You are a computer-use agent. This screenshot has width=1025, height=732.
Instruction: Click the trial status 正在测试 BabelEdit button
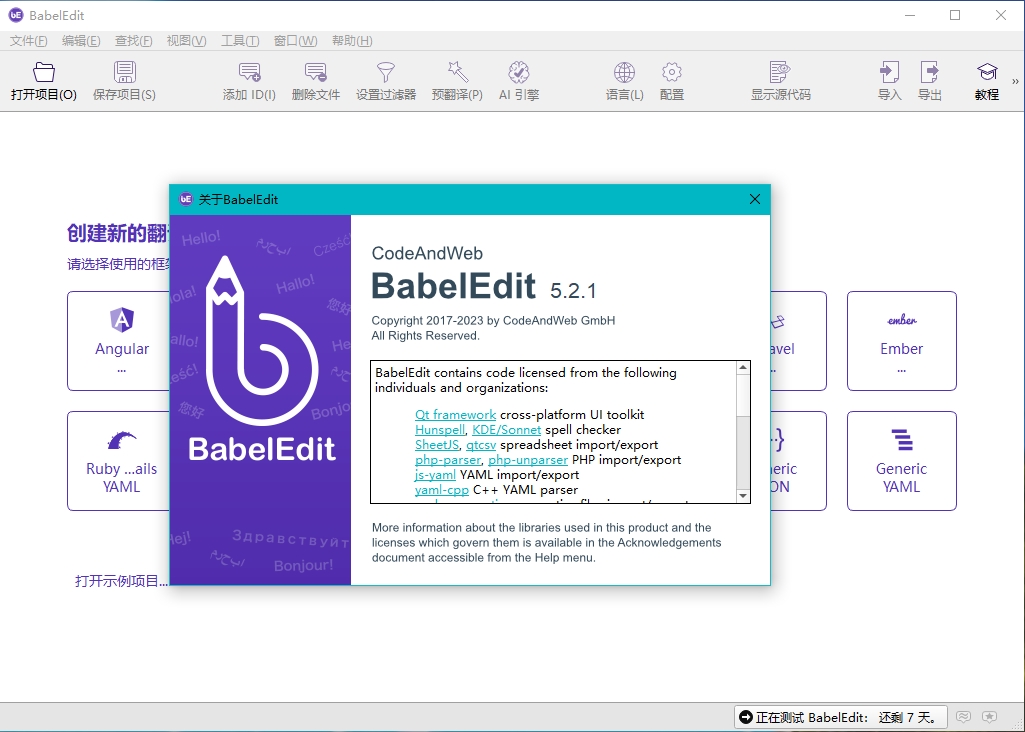[841, 718]
